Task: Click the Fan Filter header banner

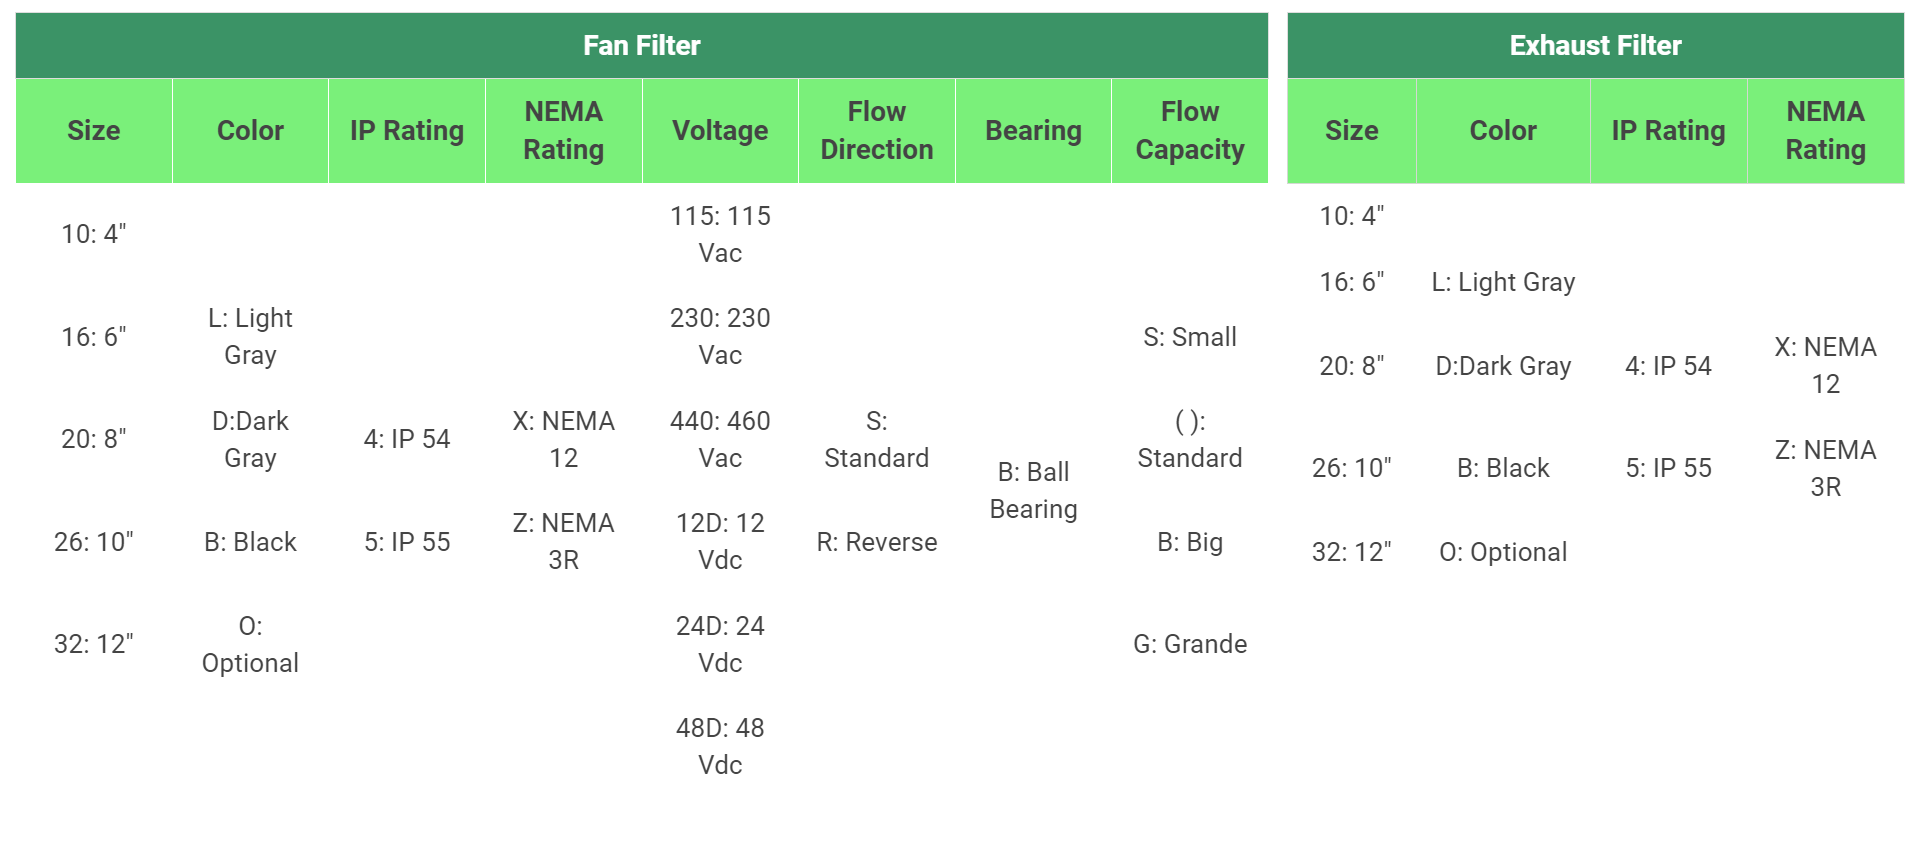Action: coord(641,46)
